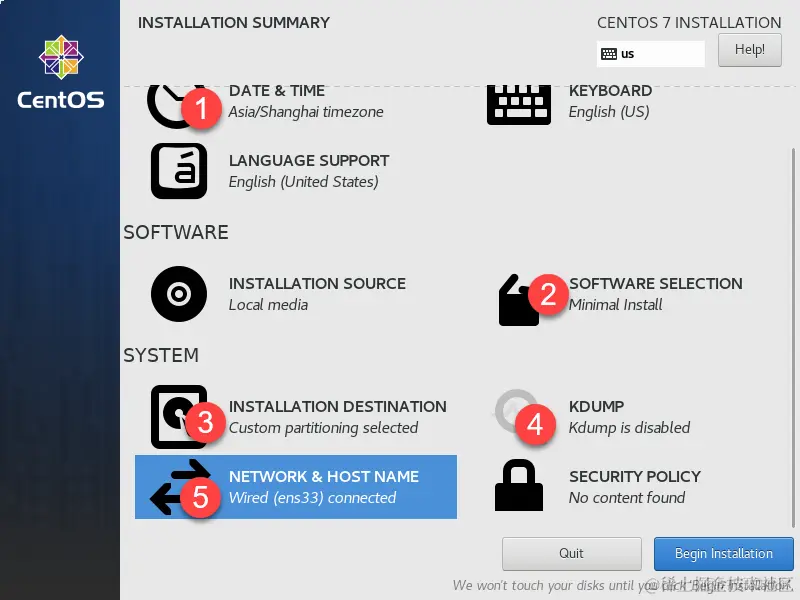Select the KDUMP heading
This screenshot has height=600, width=800.
coord(596,407)
